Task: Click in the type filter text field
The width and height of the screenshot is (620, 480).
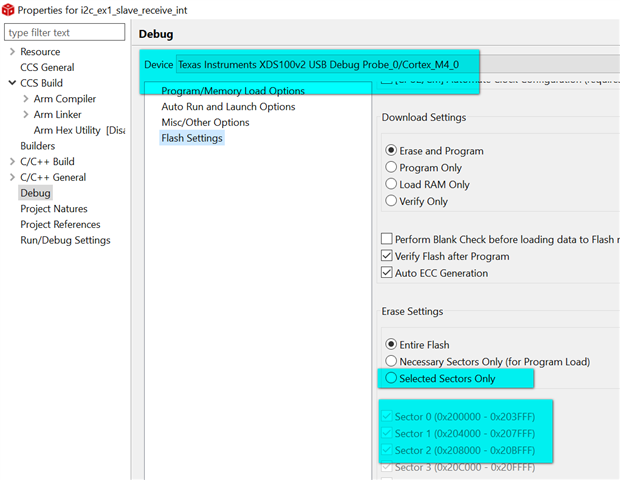Action: point(65,33)
